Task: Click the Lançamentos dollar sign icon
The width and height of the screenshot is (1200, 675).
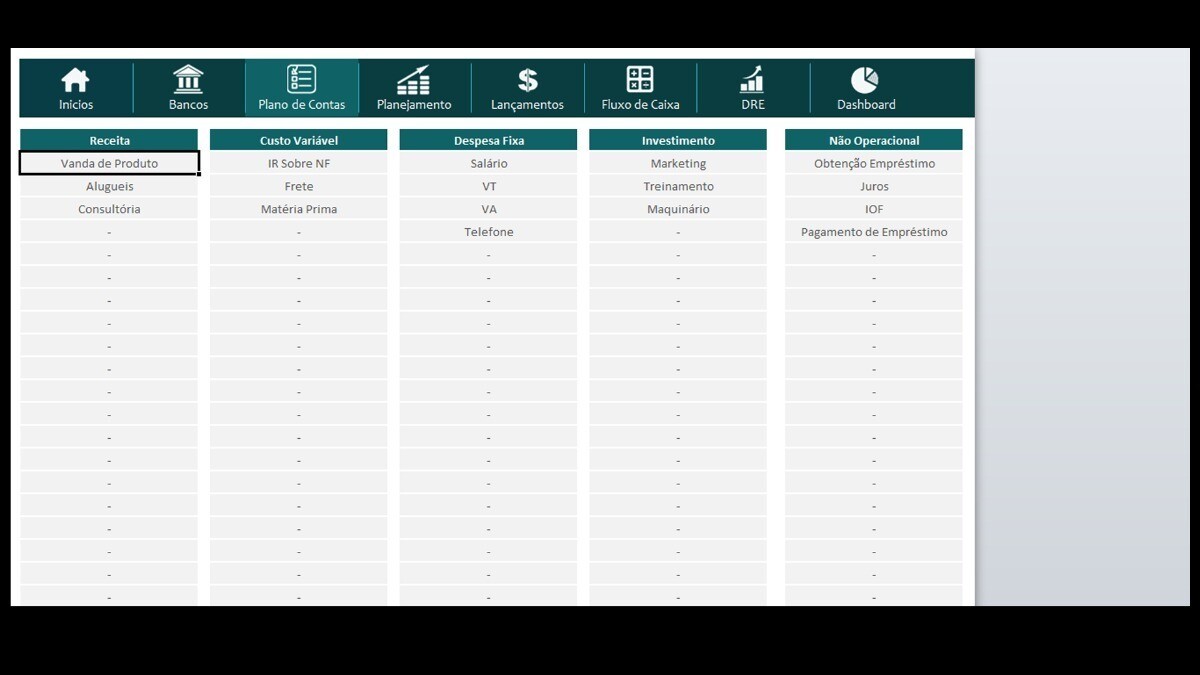Action: coord(527,80)
